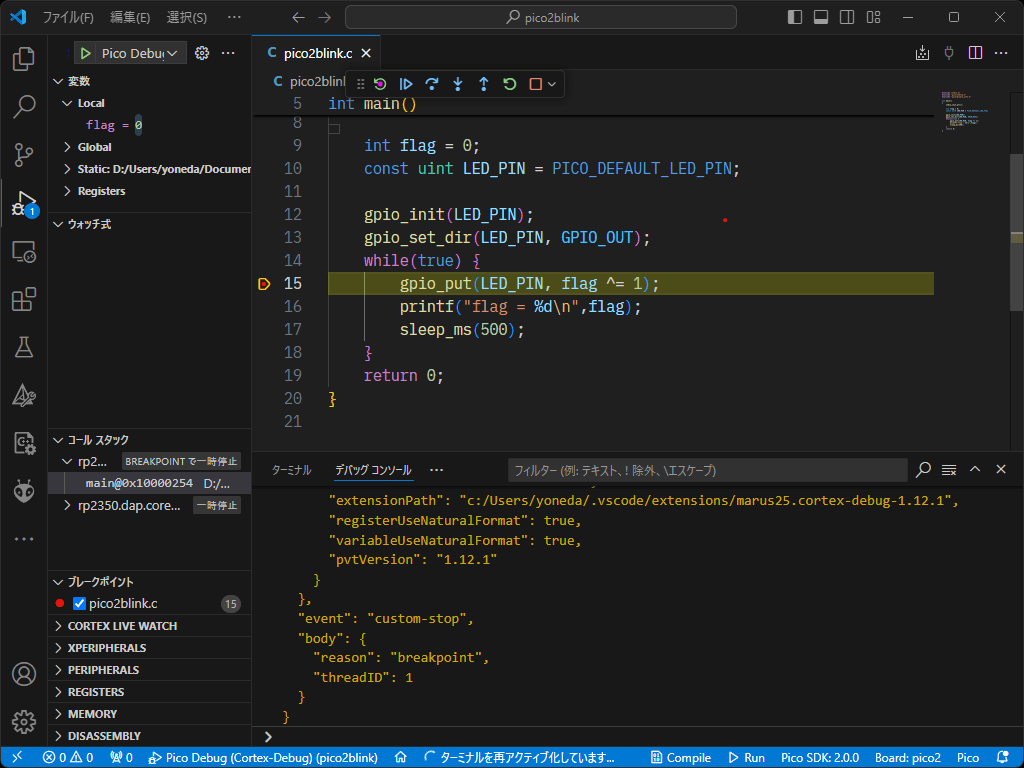The width and height of the screenshot is (1024, 768).
Task: Click Compile in the status bar
Action: [x=680, y=758]
